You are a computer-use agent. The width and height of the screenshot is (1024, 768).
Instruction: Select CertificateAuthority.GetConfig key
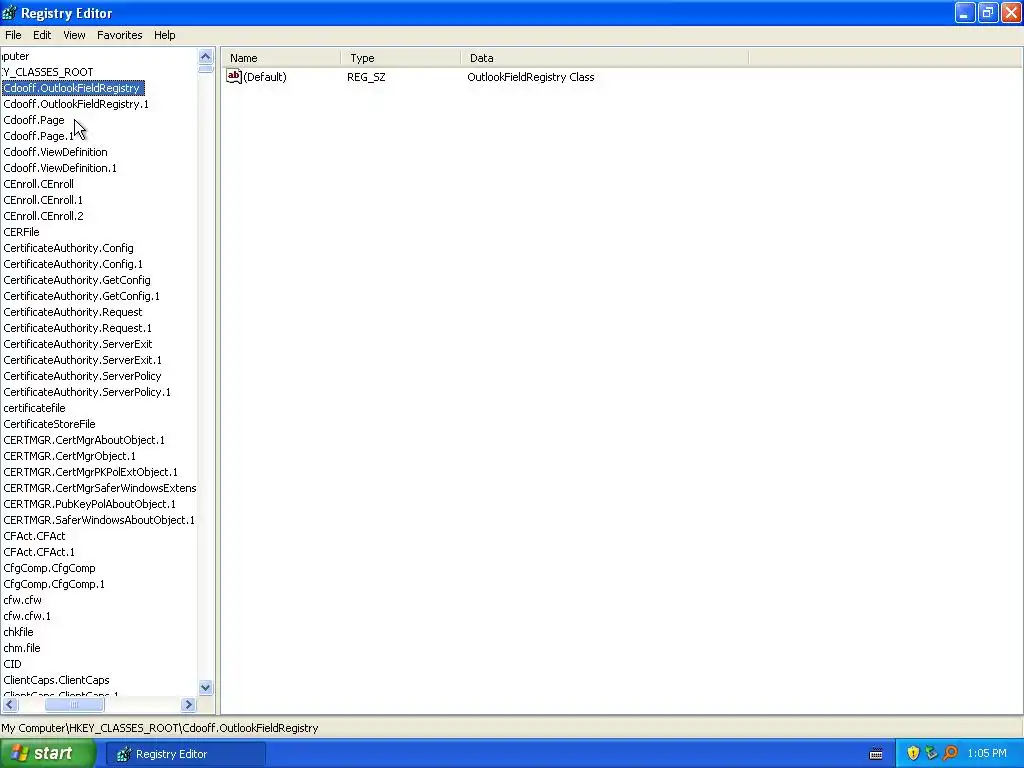[77, 280]
